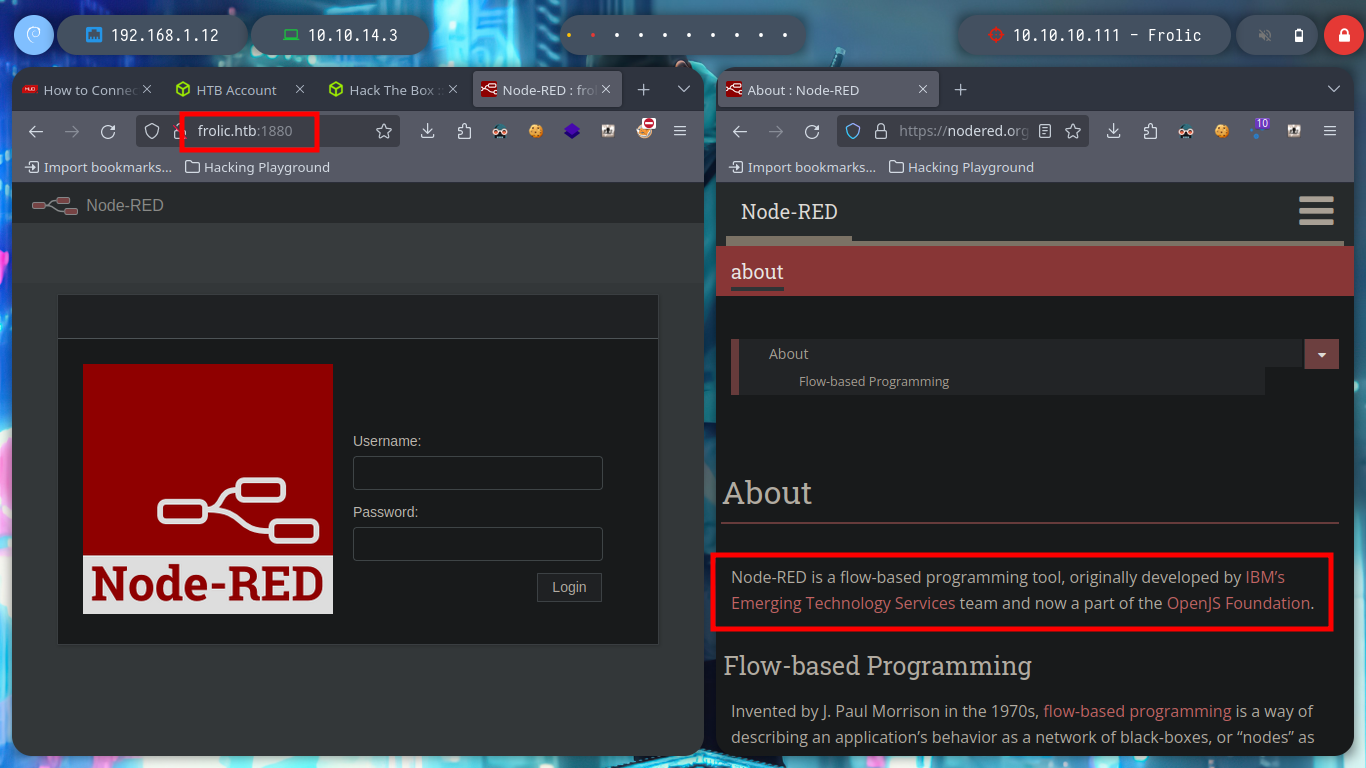
Task: Open hamburger menu in left browser
Action: coord(680,131)
